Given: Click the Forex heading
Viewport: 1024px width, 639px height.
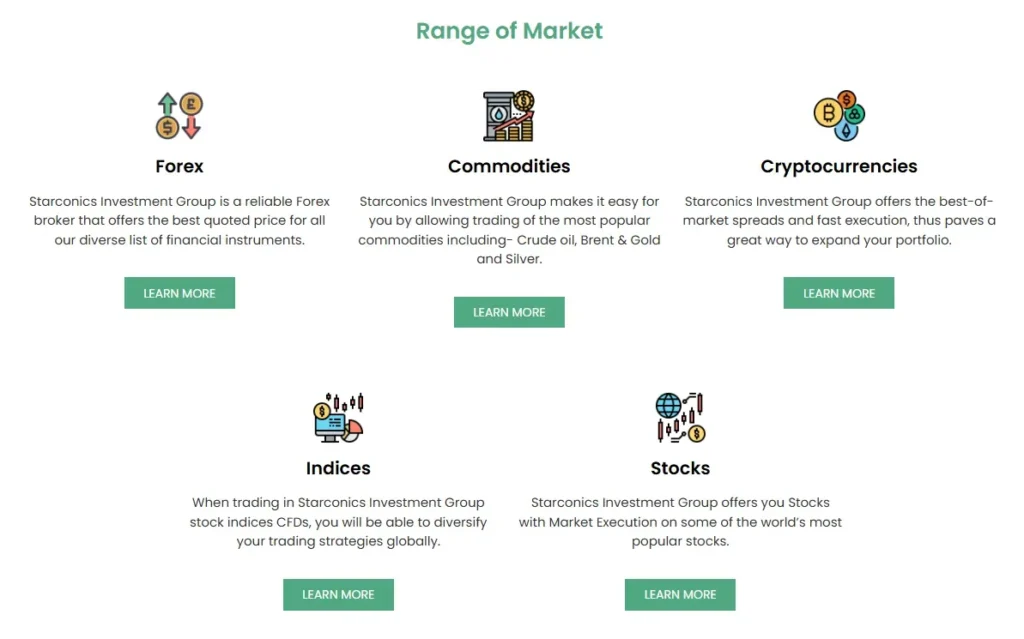Looking at the screenshot, I should [x=179, y=166].
